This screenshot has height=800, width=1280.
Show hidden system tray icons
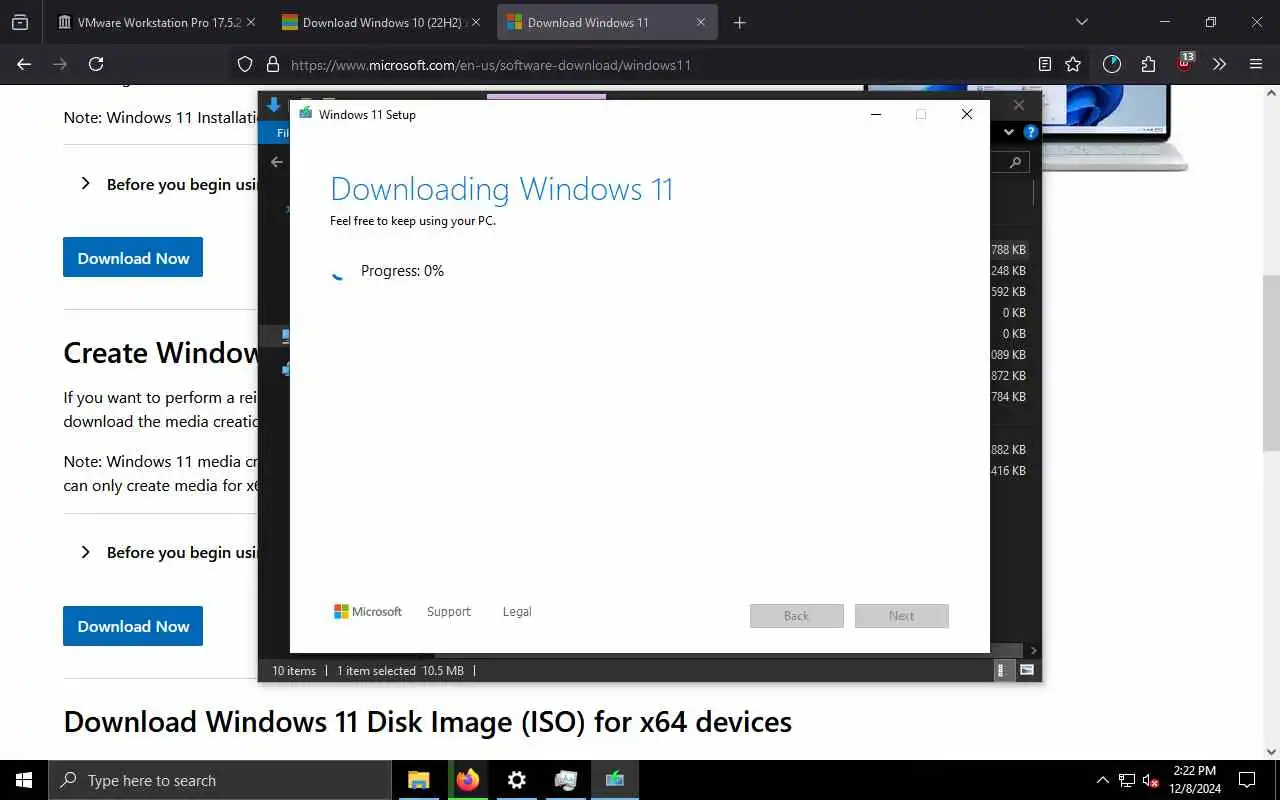tap(1103, 780)
